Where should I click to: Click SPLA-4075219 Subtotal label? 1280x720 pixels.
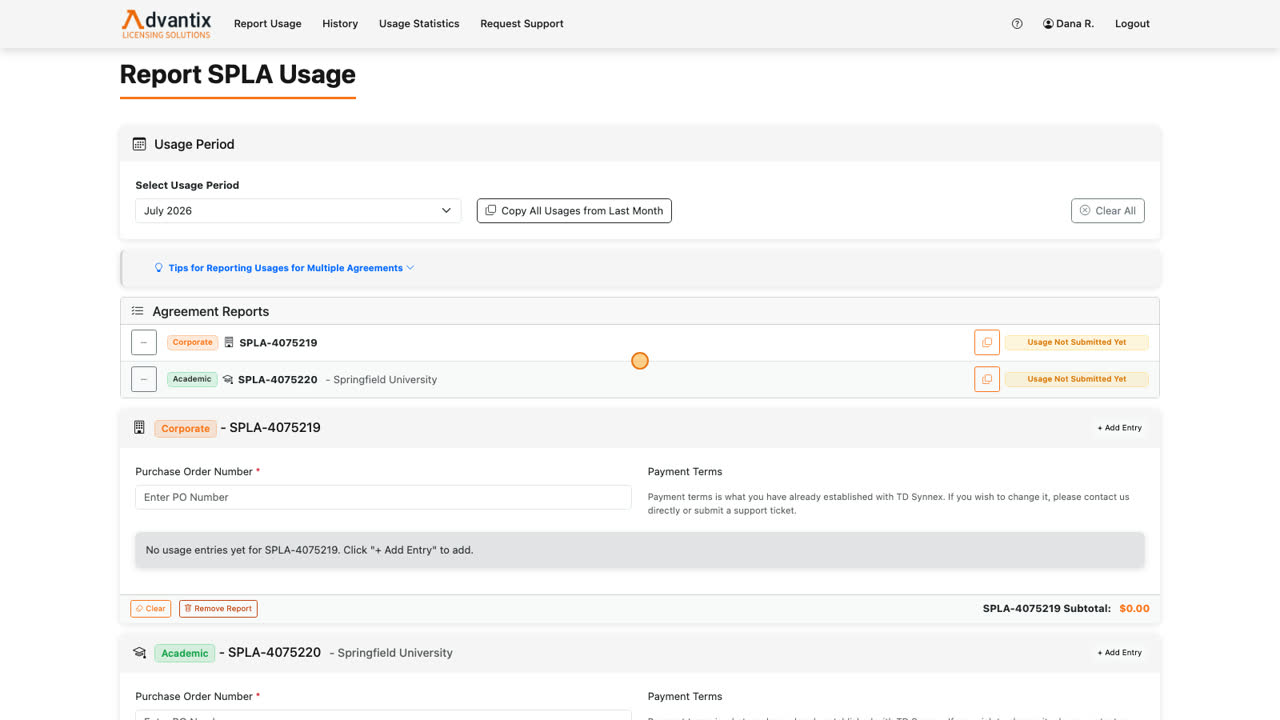[1046, 608]
